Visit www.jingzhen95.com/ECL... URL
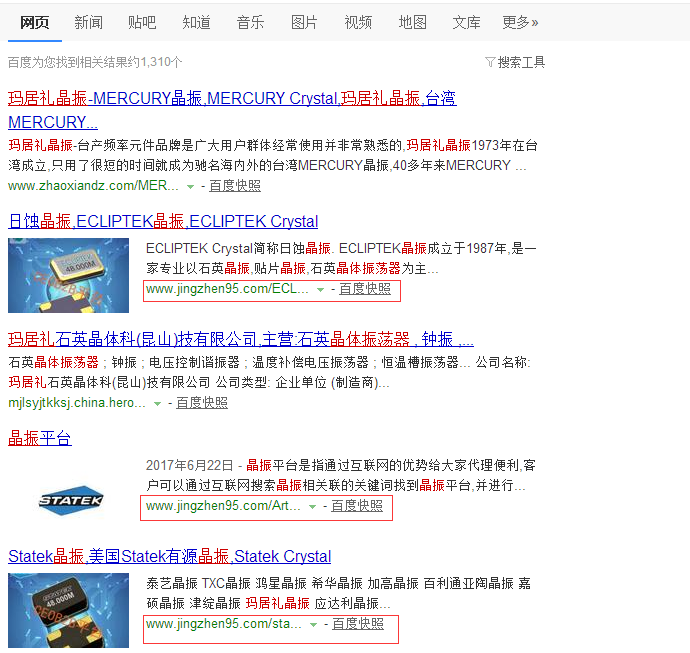690x653 pixels. pos(227,289)
